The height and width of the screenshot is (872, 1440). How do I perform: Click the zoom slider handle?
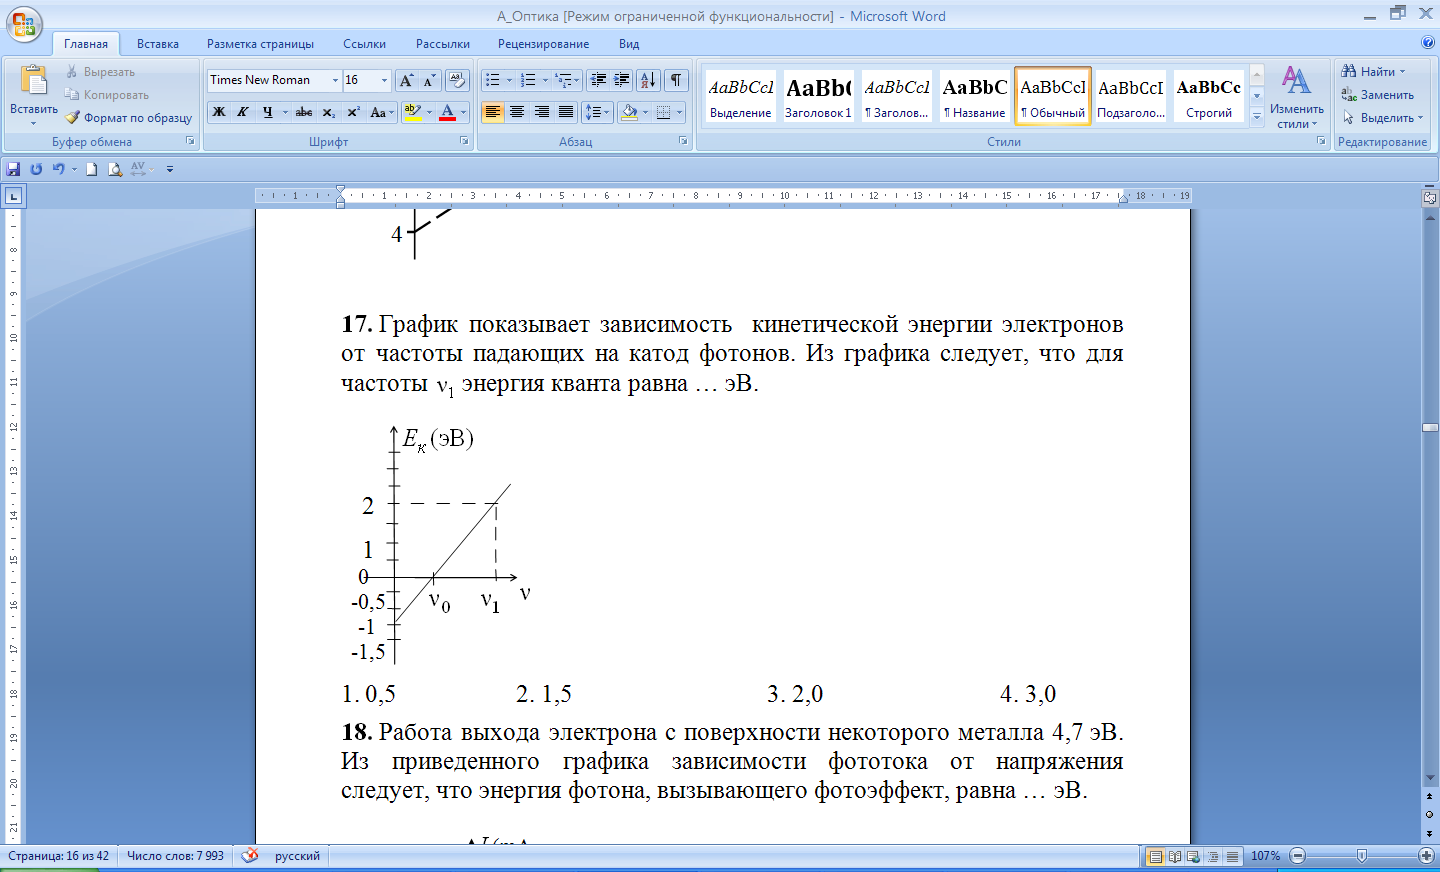click(x=1361, y=856)
